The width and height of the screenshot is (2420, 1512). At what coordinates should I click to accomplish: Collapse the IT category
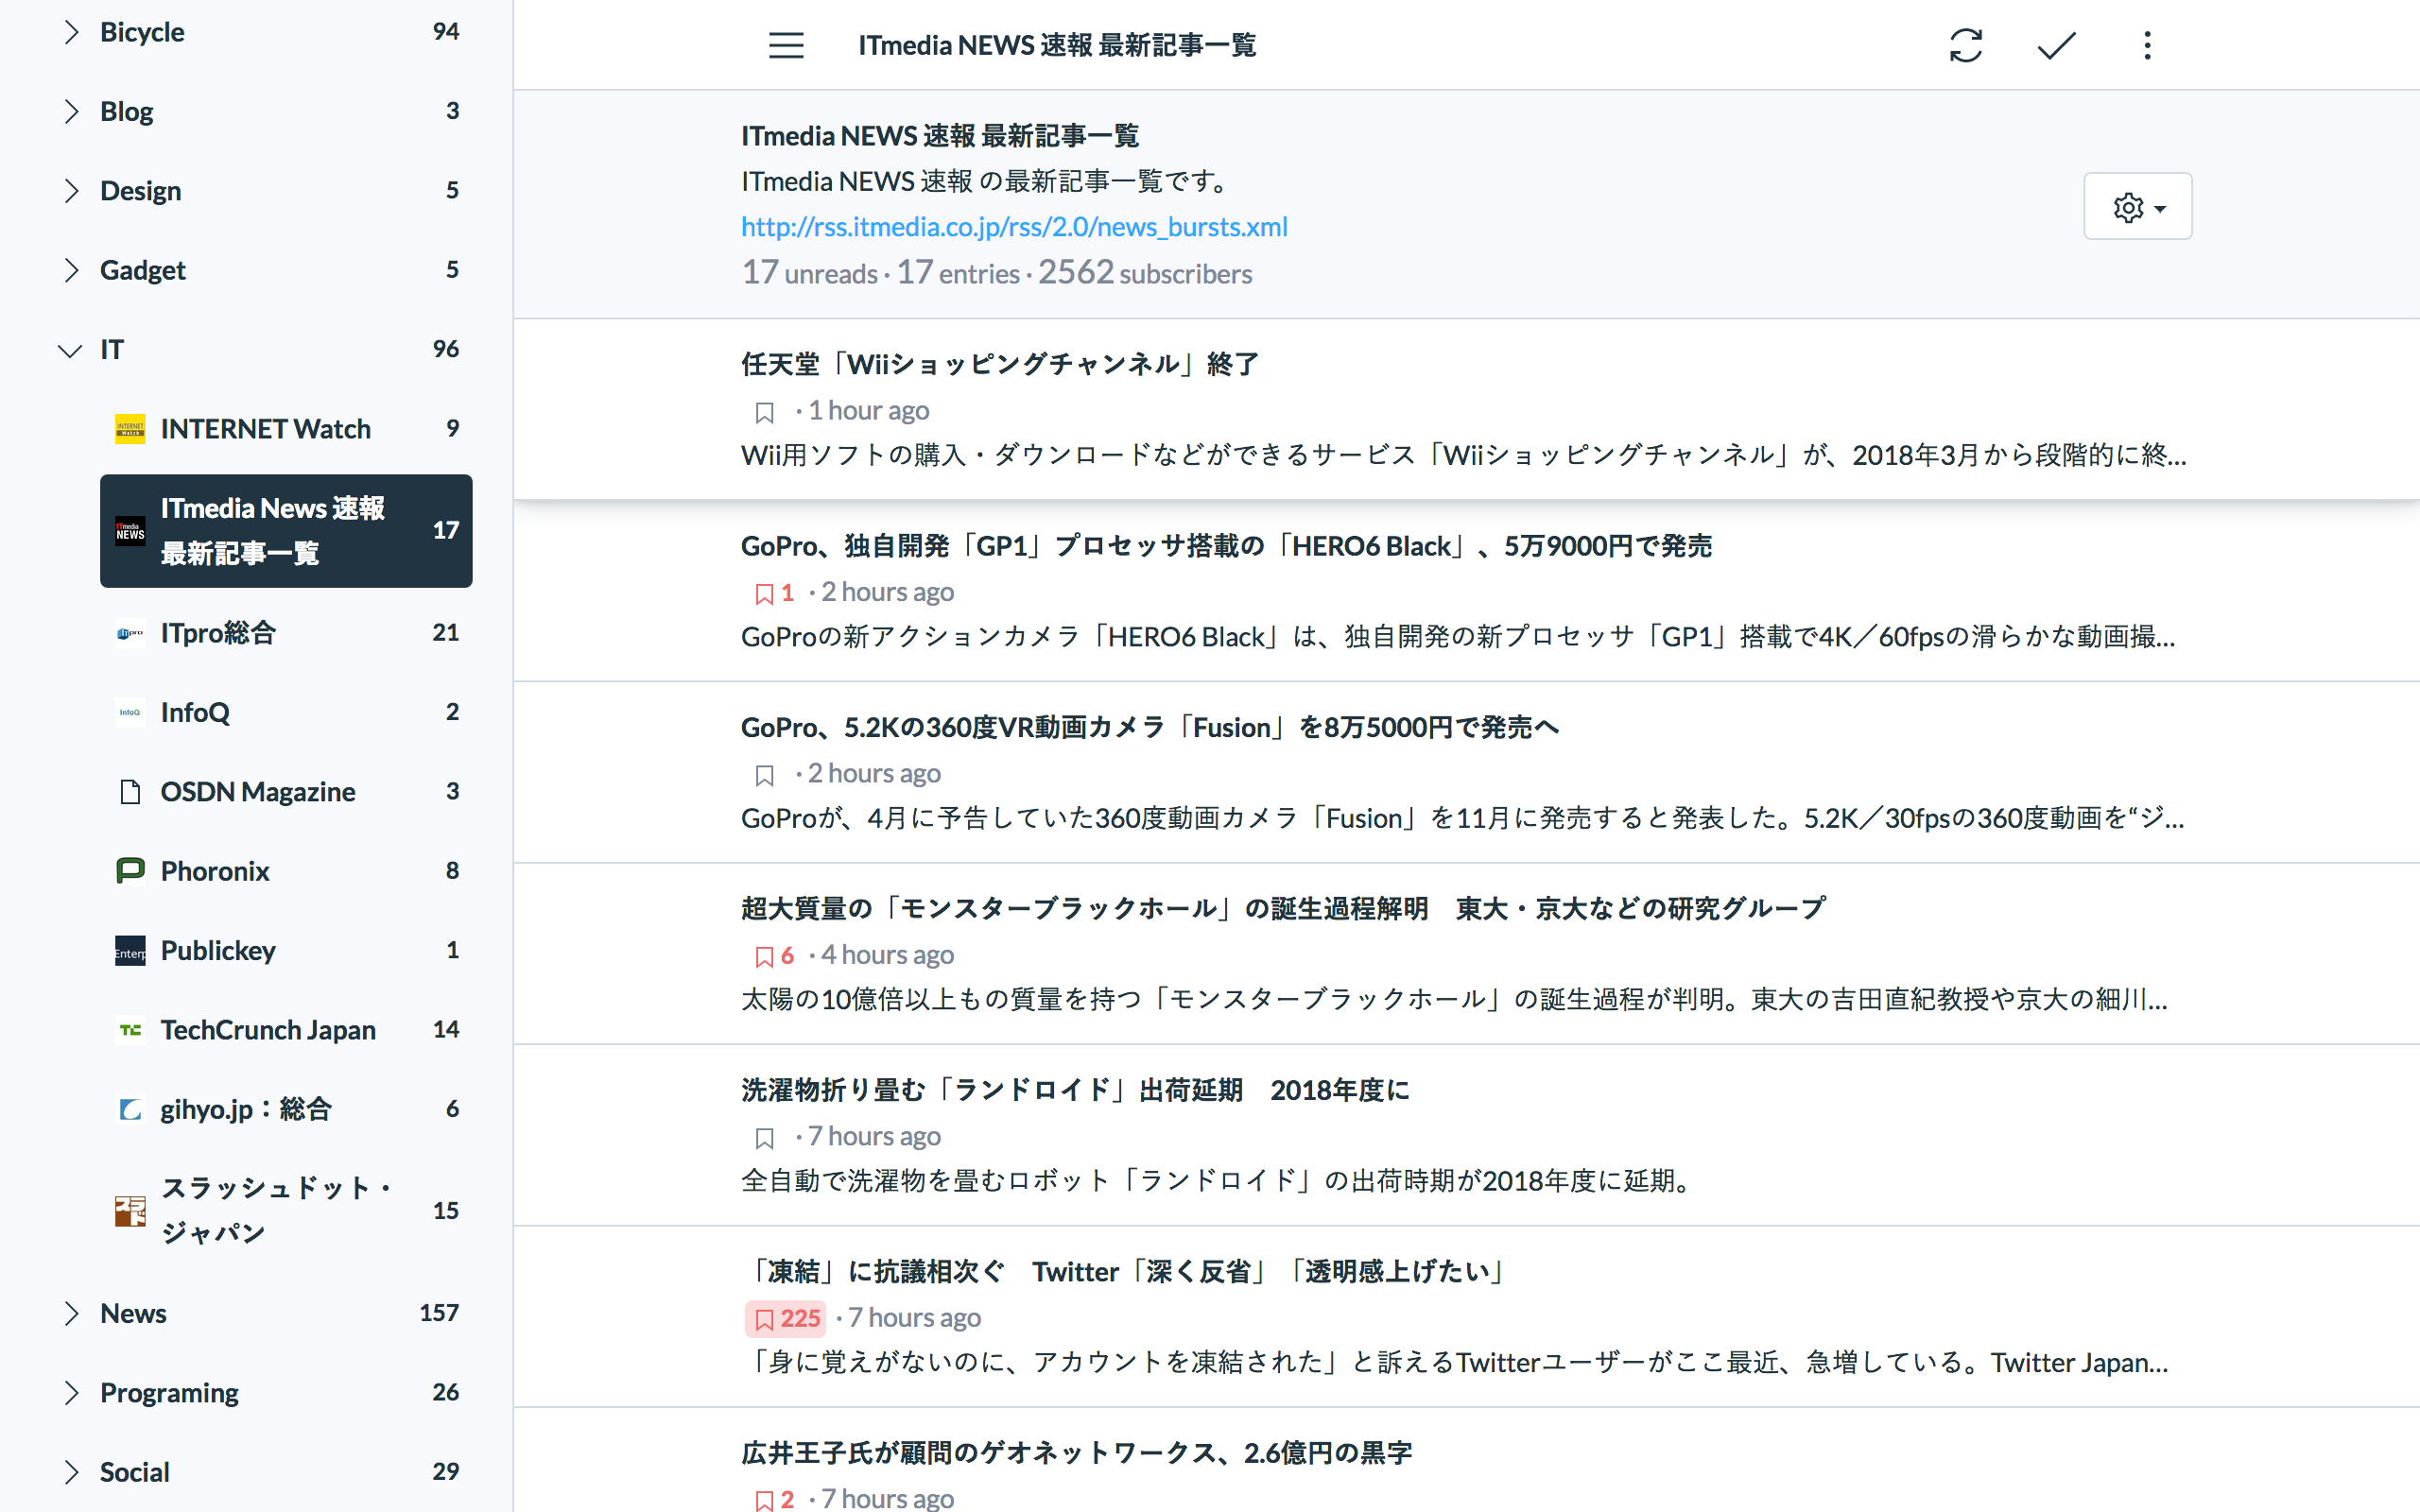(x=70, y=350)
